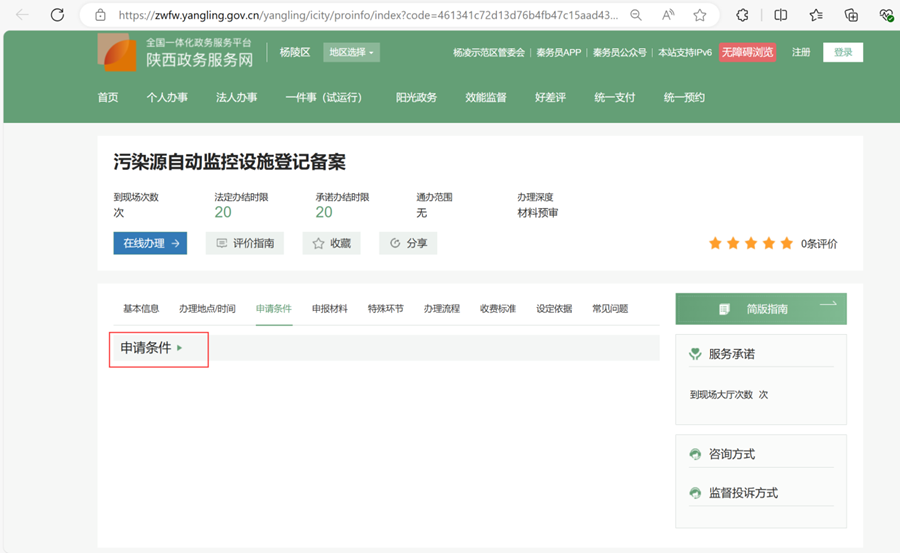Click the 在线办理 button
This screenshot has height=553, width=900.
[x=150, y=243]
